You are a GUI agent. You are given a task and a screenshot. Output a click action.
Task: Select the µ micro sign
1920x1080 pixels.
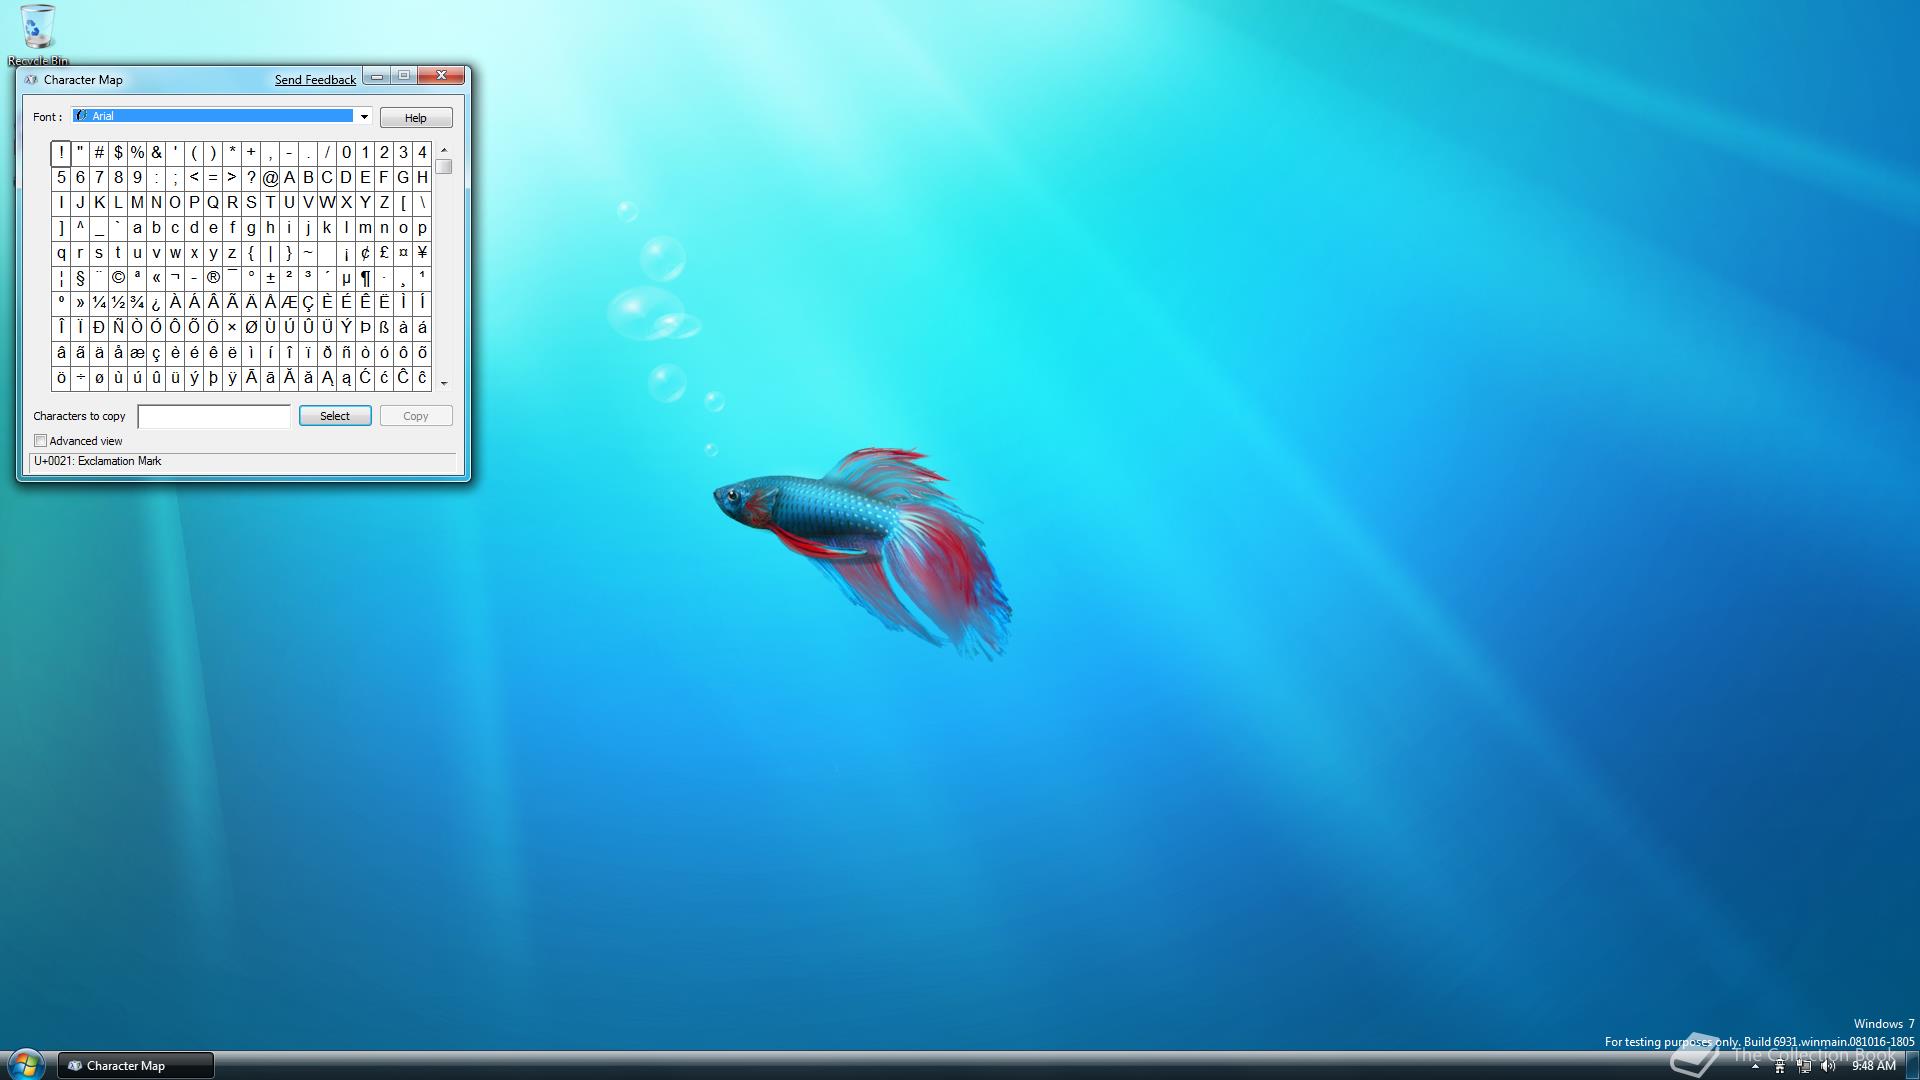[x=346, y=278]
